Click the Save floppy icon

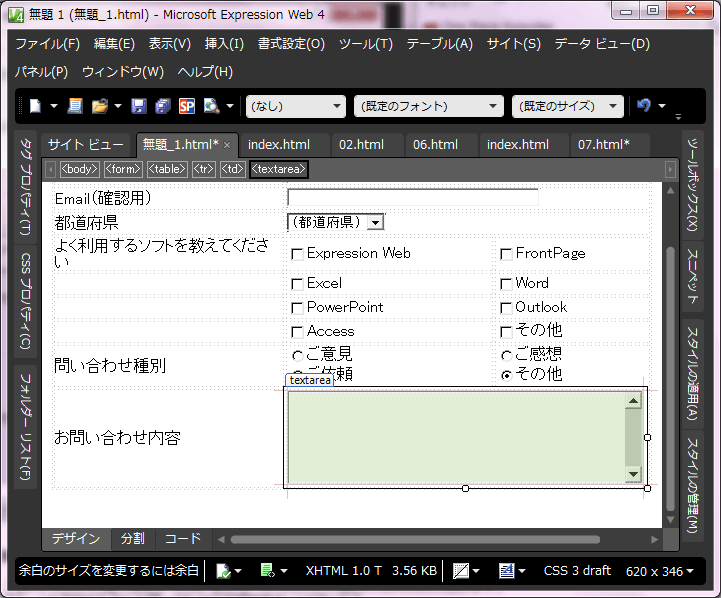(139, 106)
